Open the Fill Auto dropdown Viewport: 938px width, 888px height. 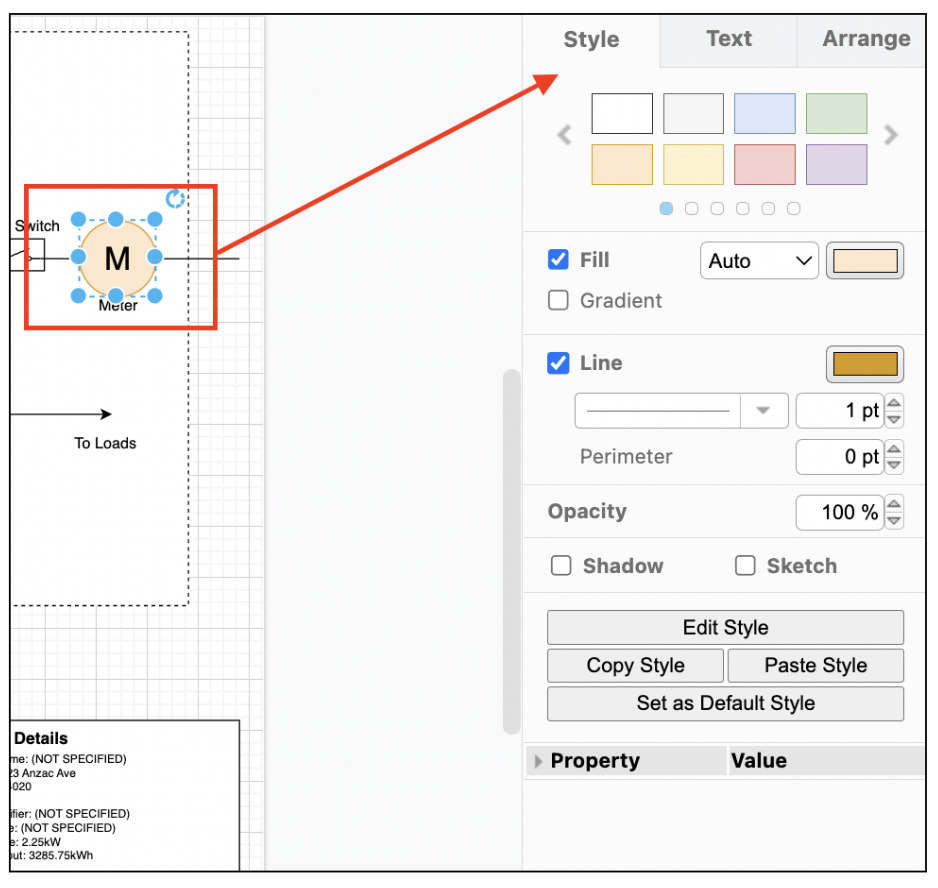tap(759, 260)
